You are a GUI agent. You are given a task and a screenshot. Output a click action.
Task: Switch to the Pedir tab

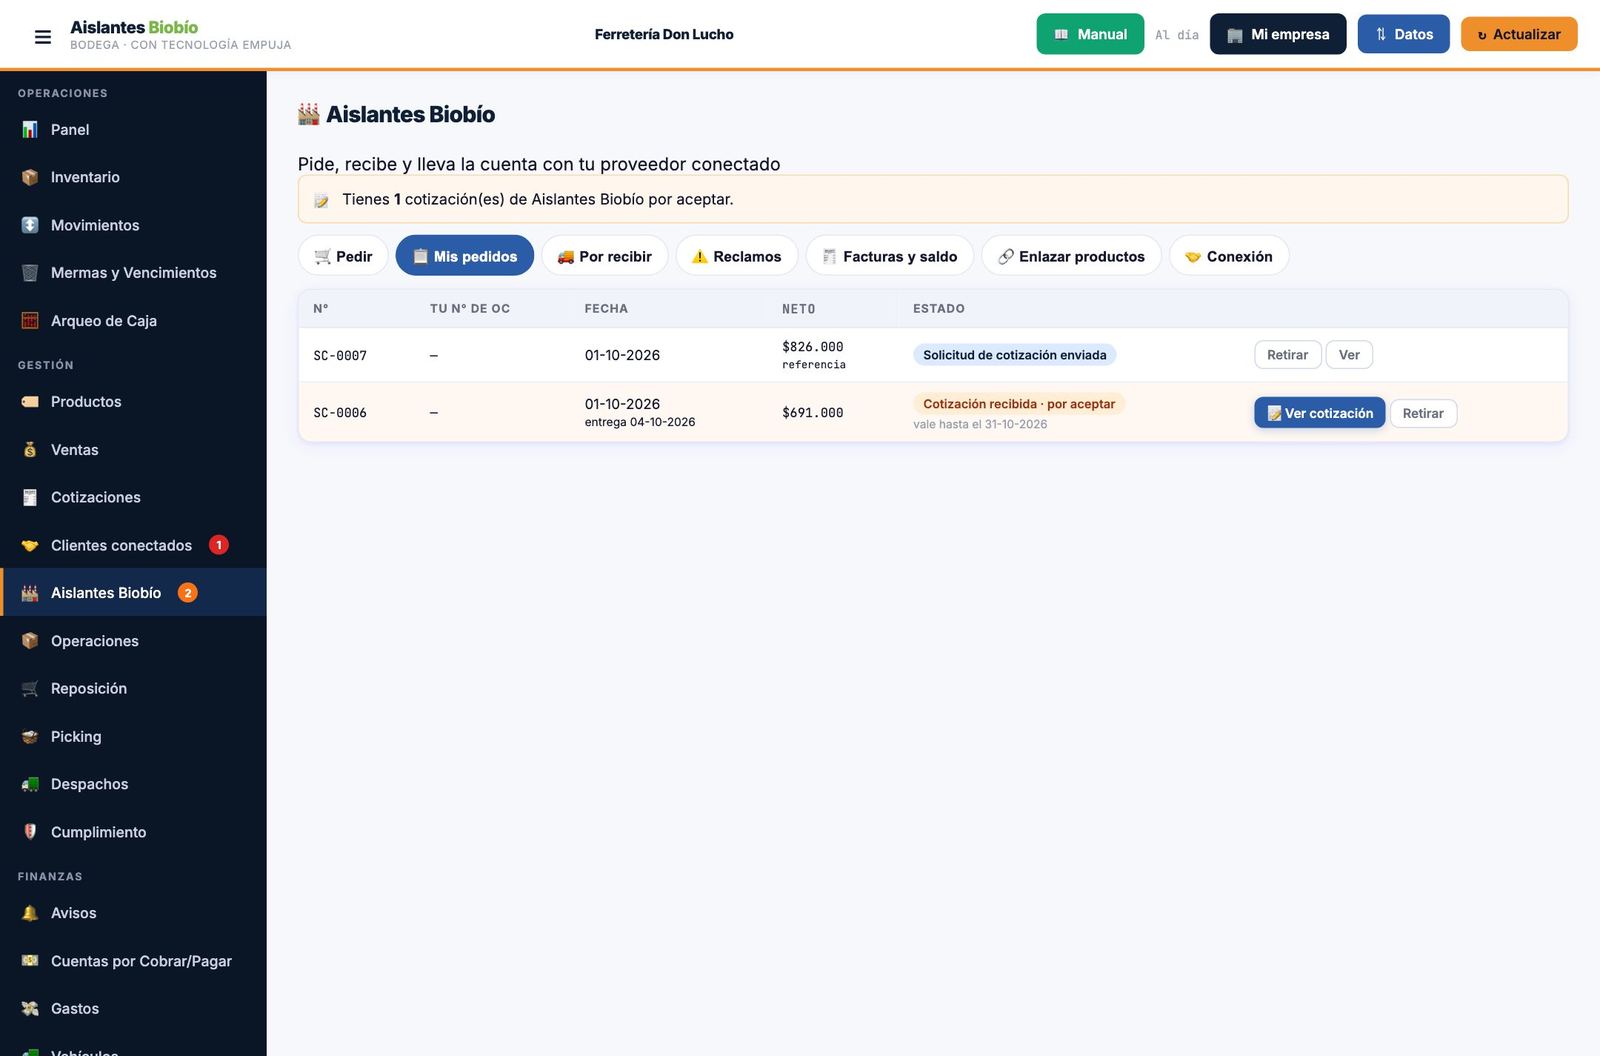click(x=343, y=256)
